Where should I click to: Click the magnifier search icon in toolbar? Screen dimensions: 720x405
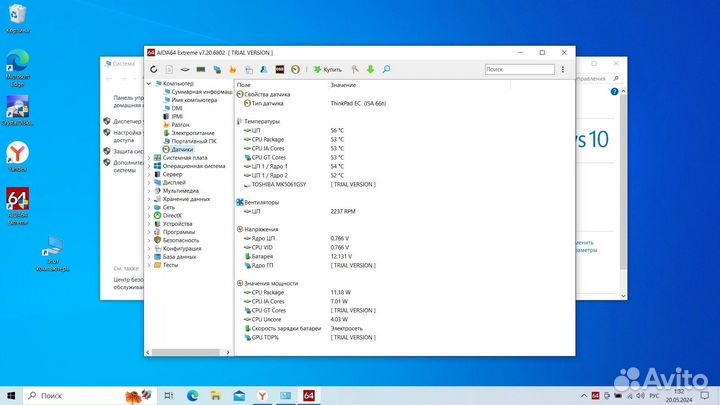pos(386,69)
